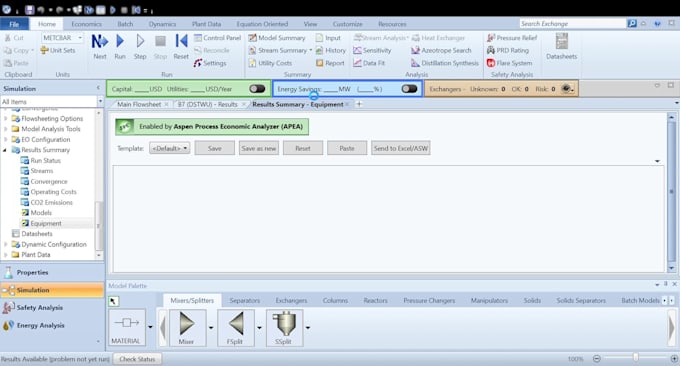Click the Search Exchange field
The height and width of the screenshot is (366, 680).
pos(572,23)
